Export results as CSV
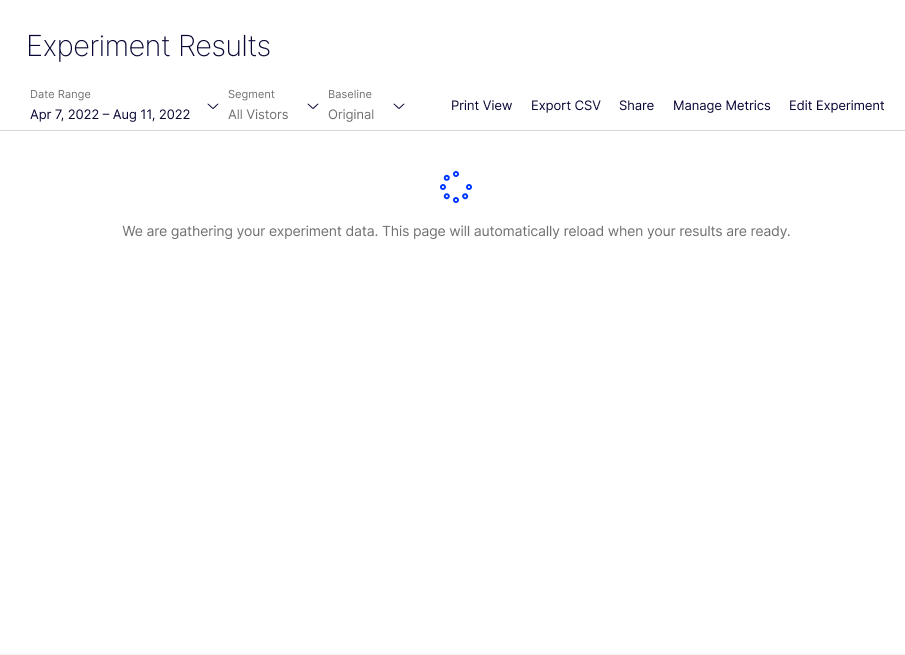This screenshot has height=655, width=905. (x=565, y=106)
